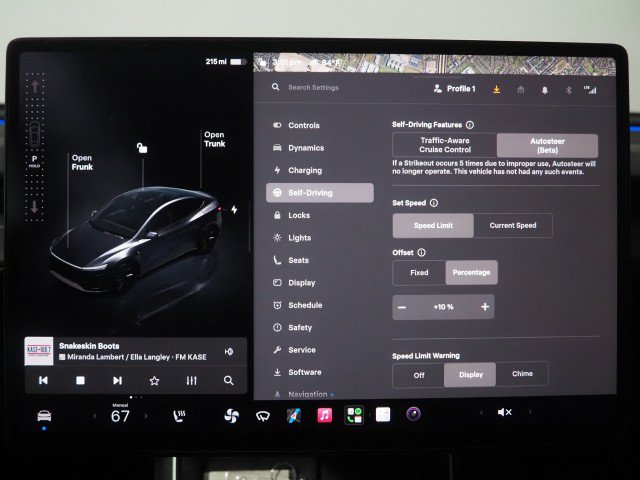The width and height of the screenshot is (640, 480).
Task: Open the white calendar app icon
Action: pyautogui.click(x=383, y=415)
